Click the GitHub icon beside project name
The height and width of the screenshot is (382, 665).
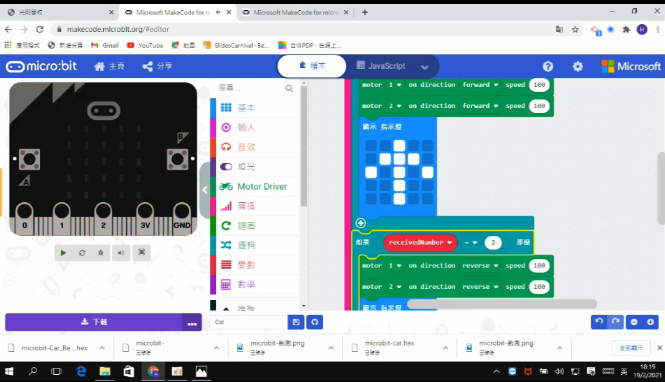(x=315, y=322)
